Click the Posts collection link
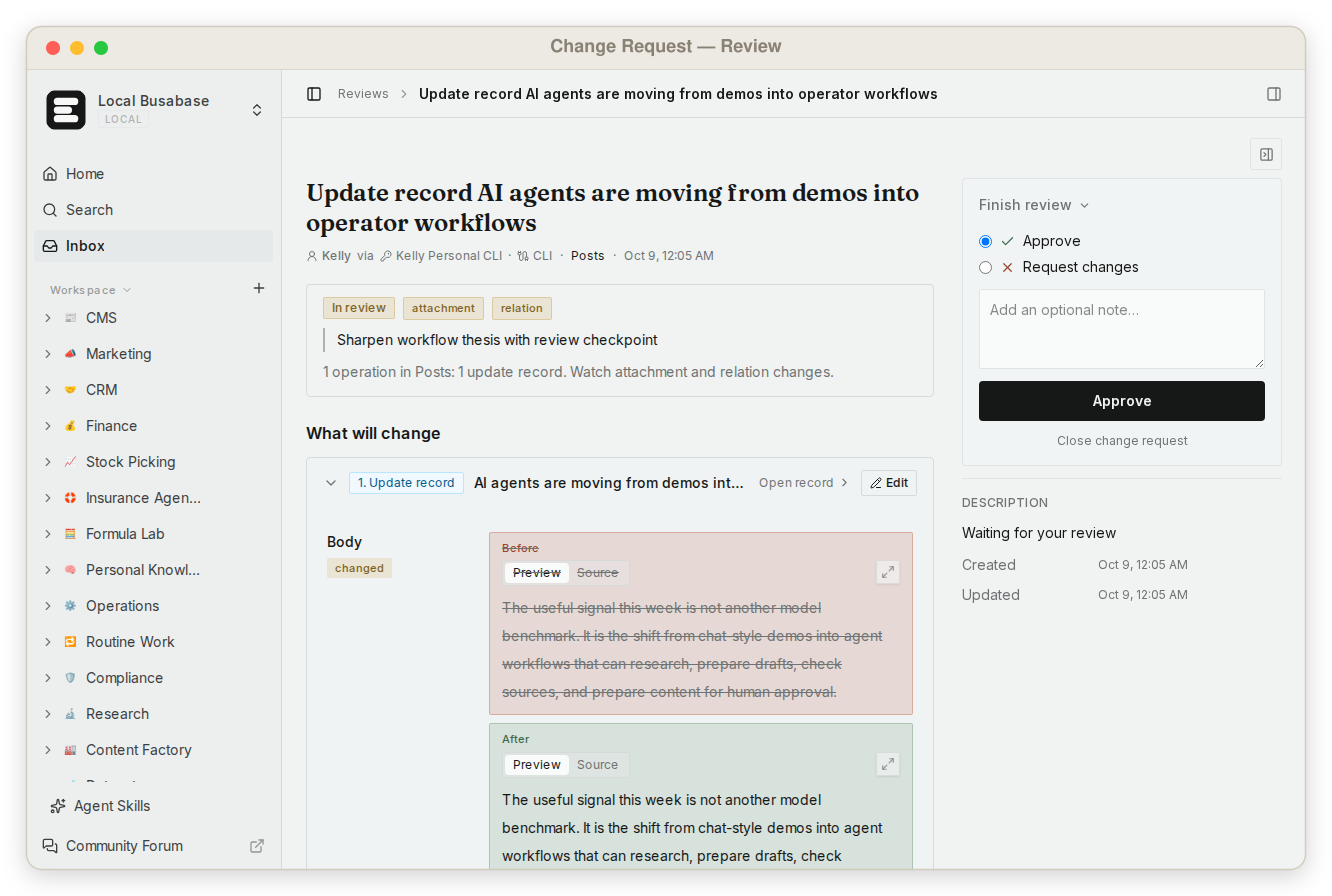This screenshot has width=1332, height=896. (x=588, y=256)
